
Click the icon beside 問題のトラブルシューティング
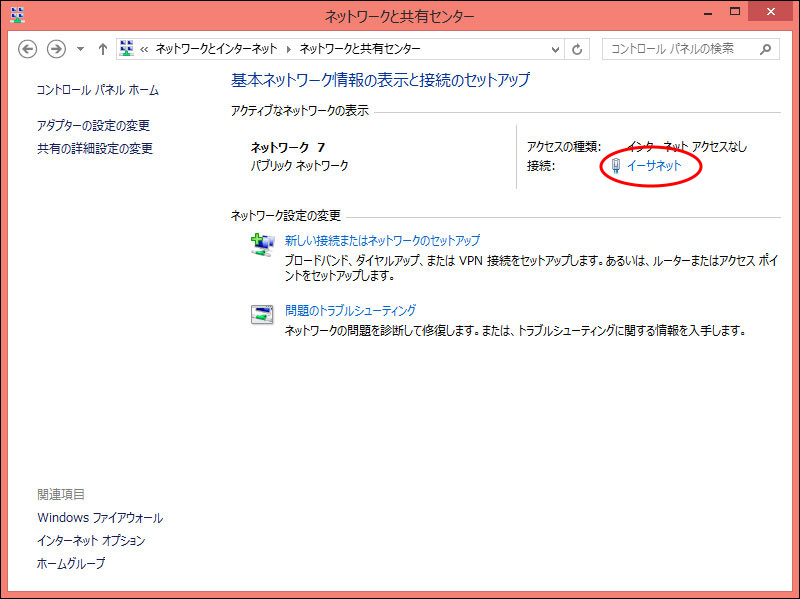[261, 314]
